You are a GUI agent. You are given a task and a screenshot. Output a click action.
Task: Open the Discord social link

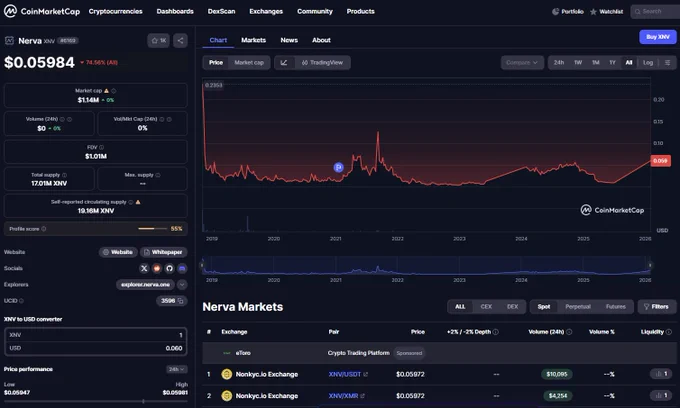pyautogui.click(x=182, y=268)
